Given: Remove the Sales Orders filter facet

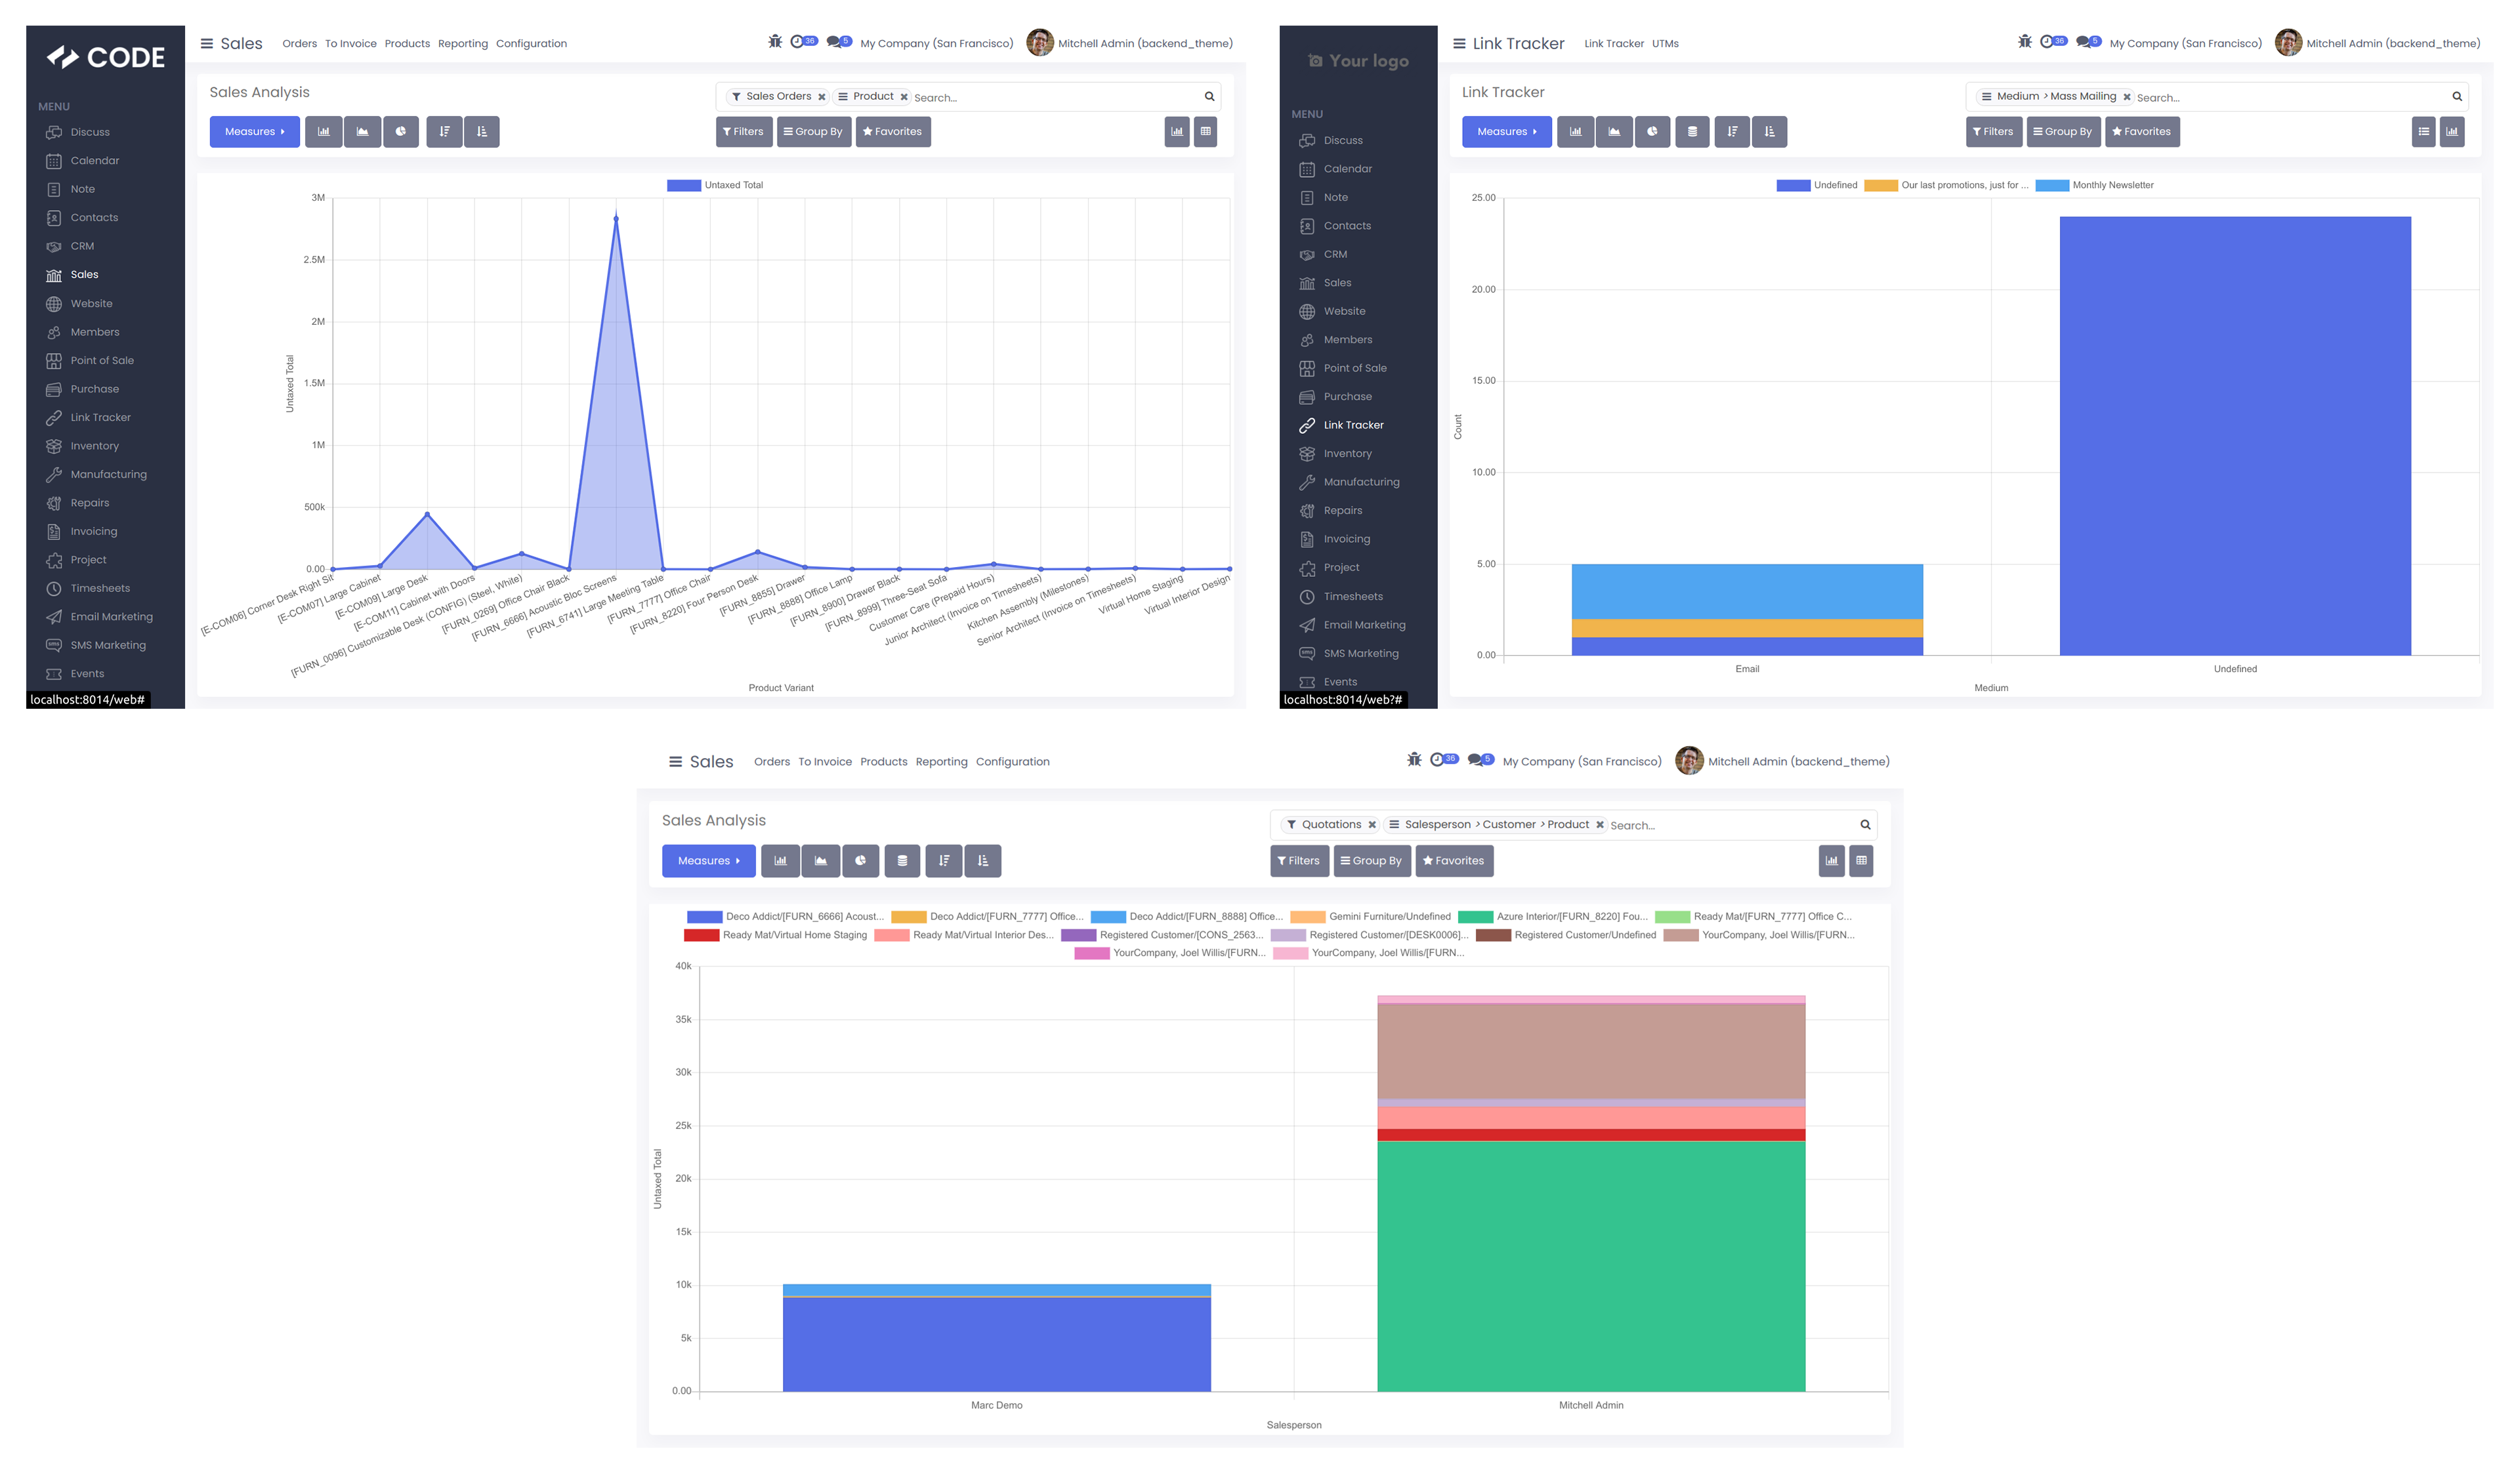Looking at the screenshot, I should 822,97.
